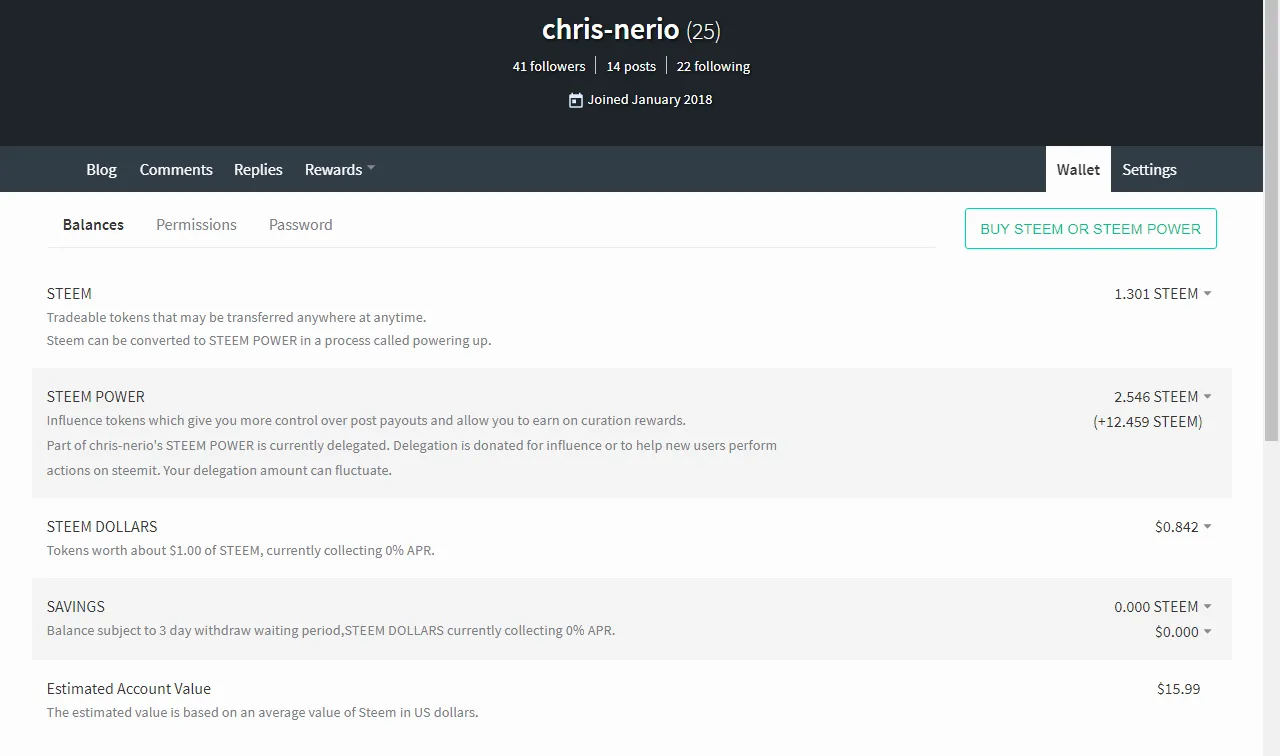Expand the 1.301 STEEM balance dropdown
Screen dimensions: 1280x756
1163,294
